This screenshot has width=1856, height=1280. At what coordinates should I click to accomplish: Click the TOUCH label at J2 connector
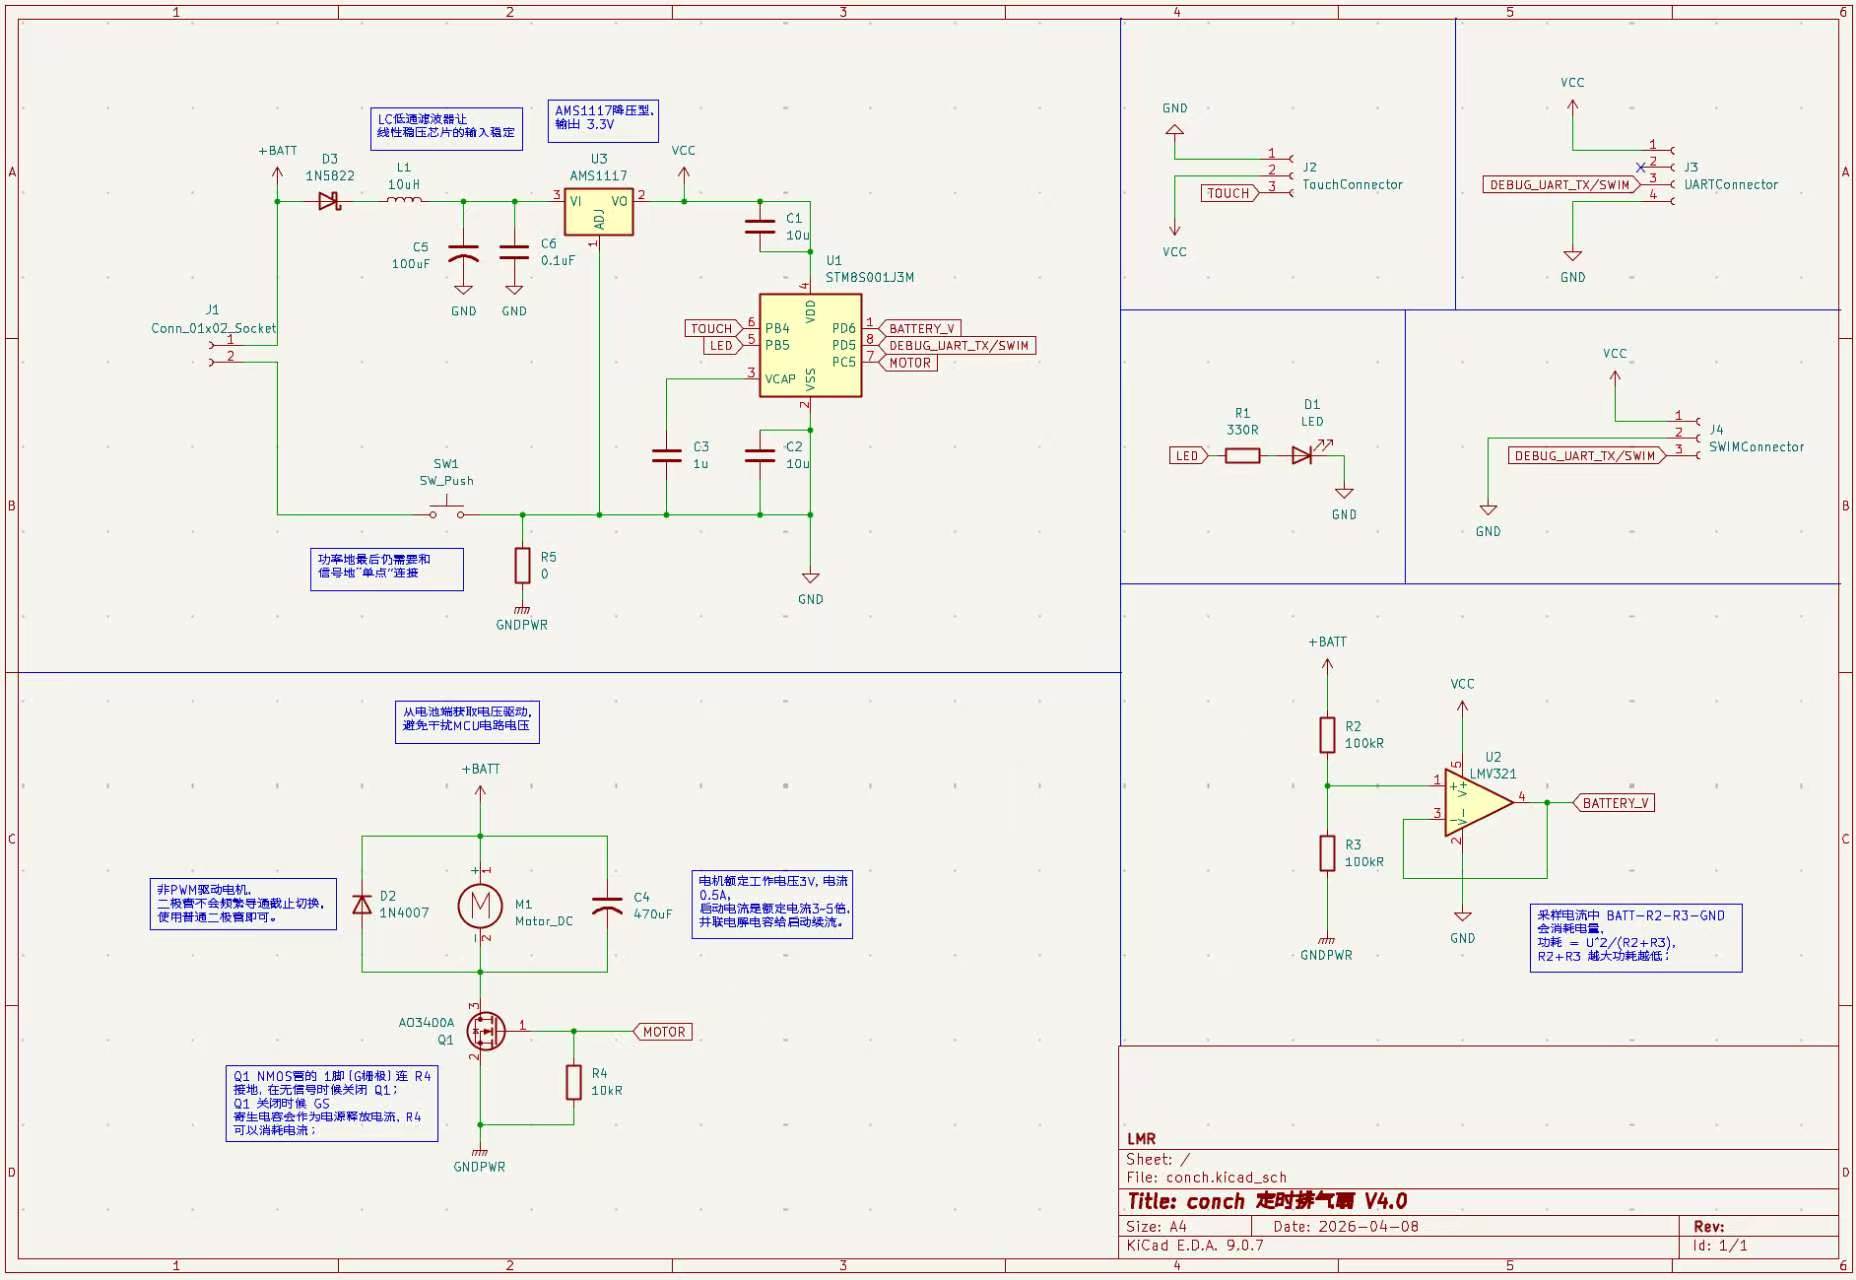point(1230,193)
